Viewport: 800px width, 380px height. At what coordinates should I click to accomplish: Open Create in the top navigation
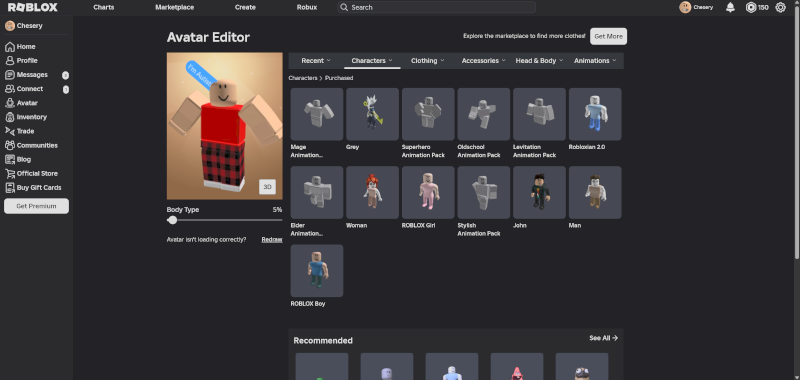coord(245,7)
